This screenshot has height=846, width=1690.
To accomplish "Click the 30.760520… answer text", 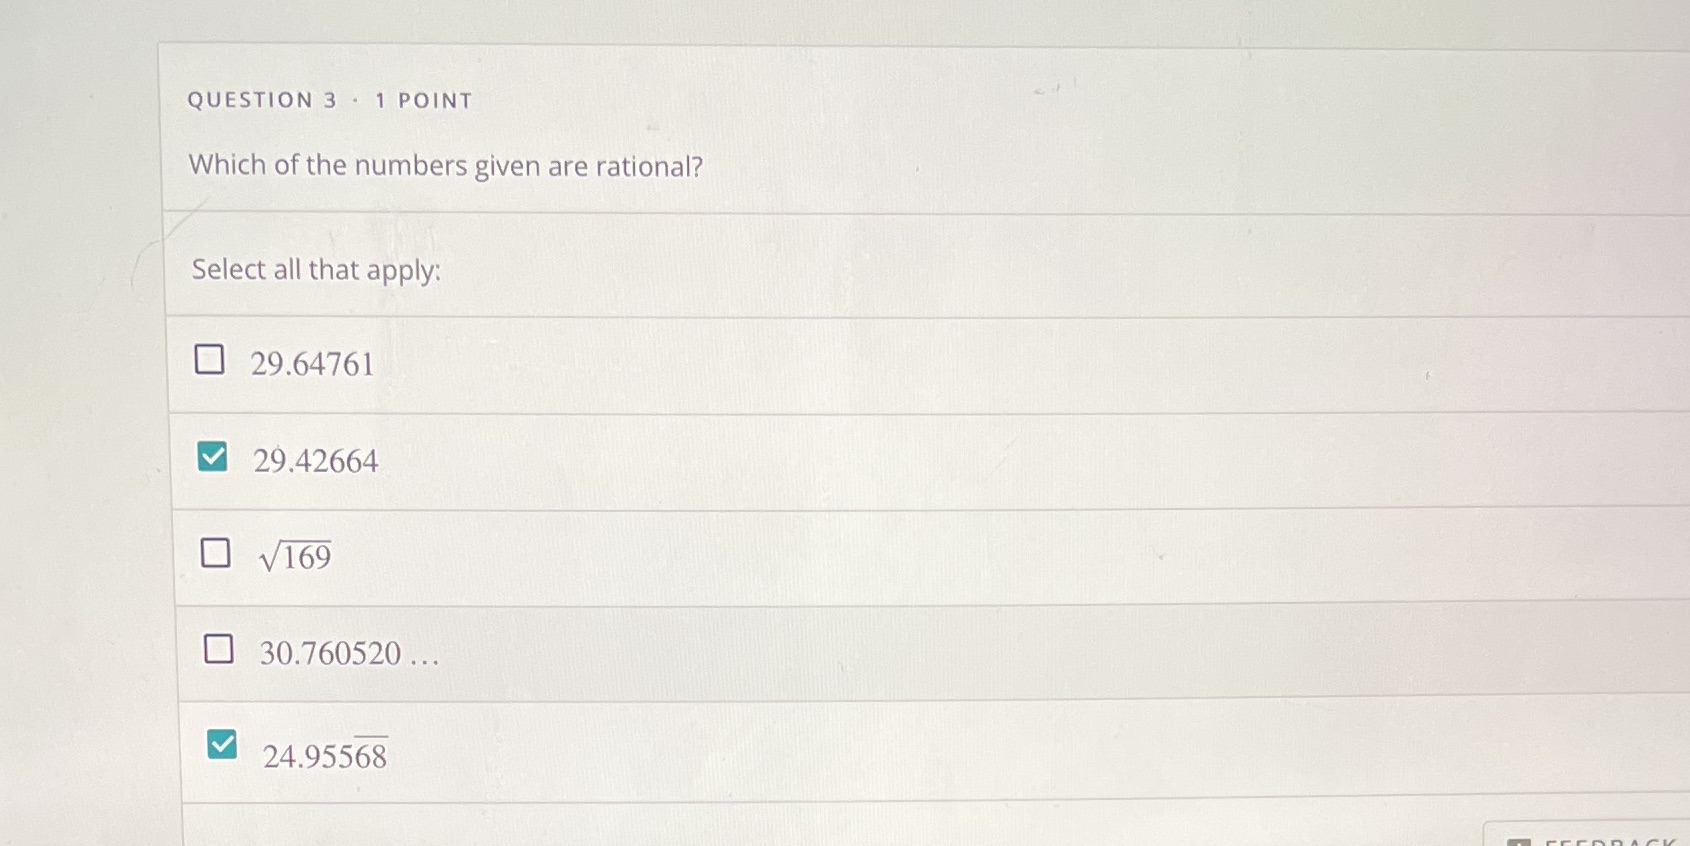I will click(x=348, y=653).
